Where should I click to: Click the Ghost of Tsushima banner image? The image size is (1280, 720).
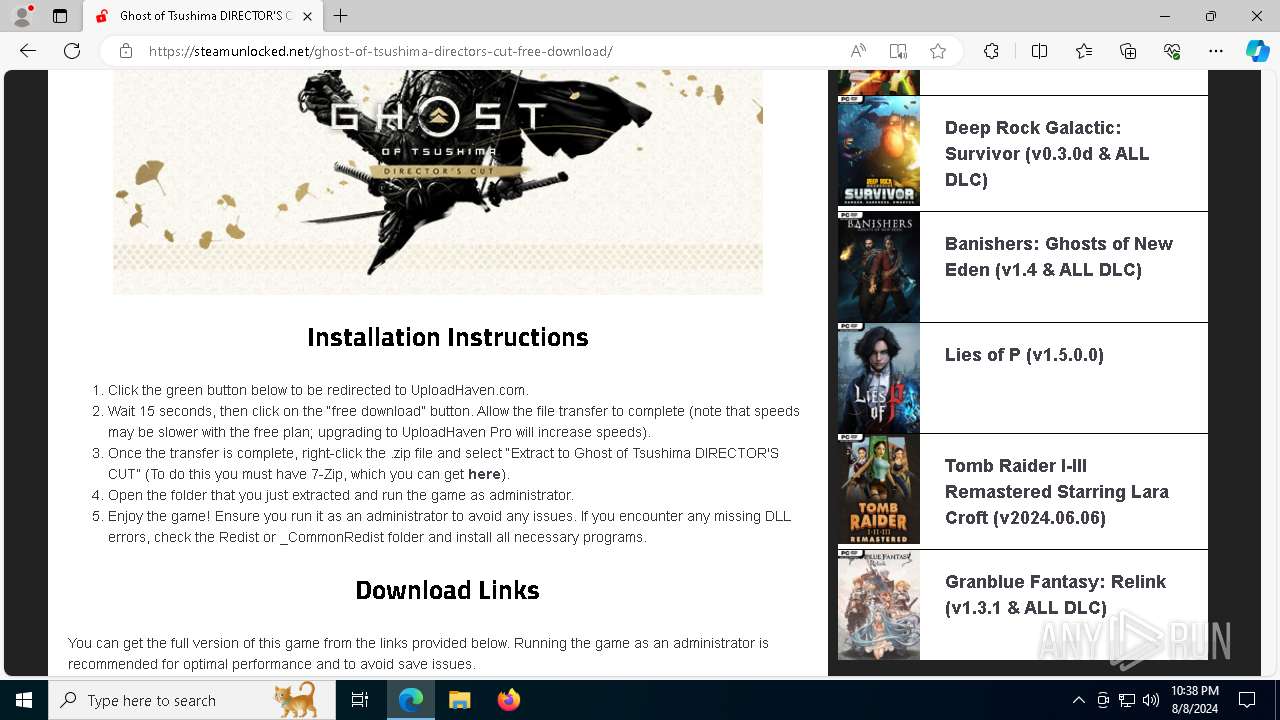[x=437, y=182]
